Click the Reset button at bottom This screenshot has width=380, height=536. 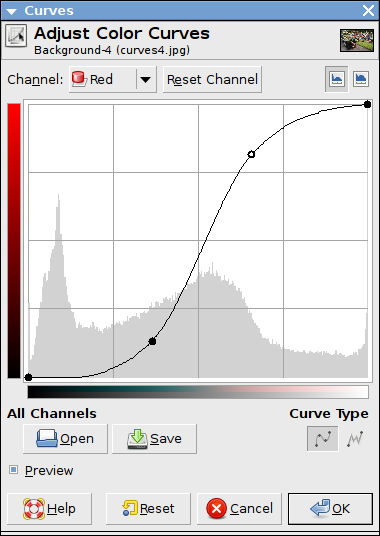tap(148, 509)
